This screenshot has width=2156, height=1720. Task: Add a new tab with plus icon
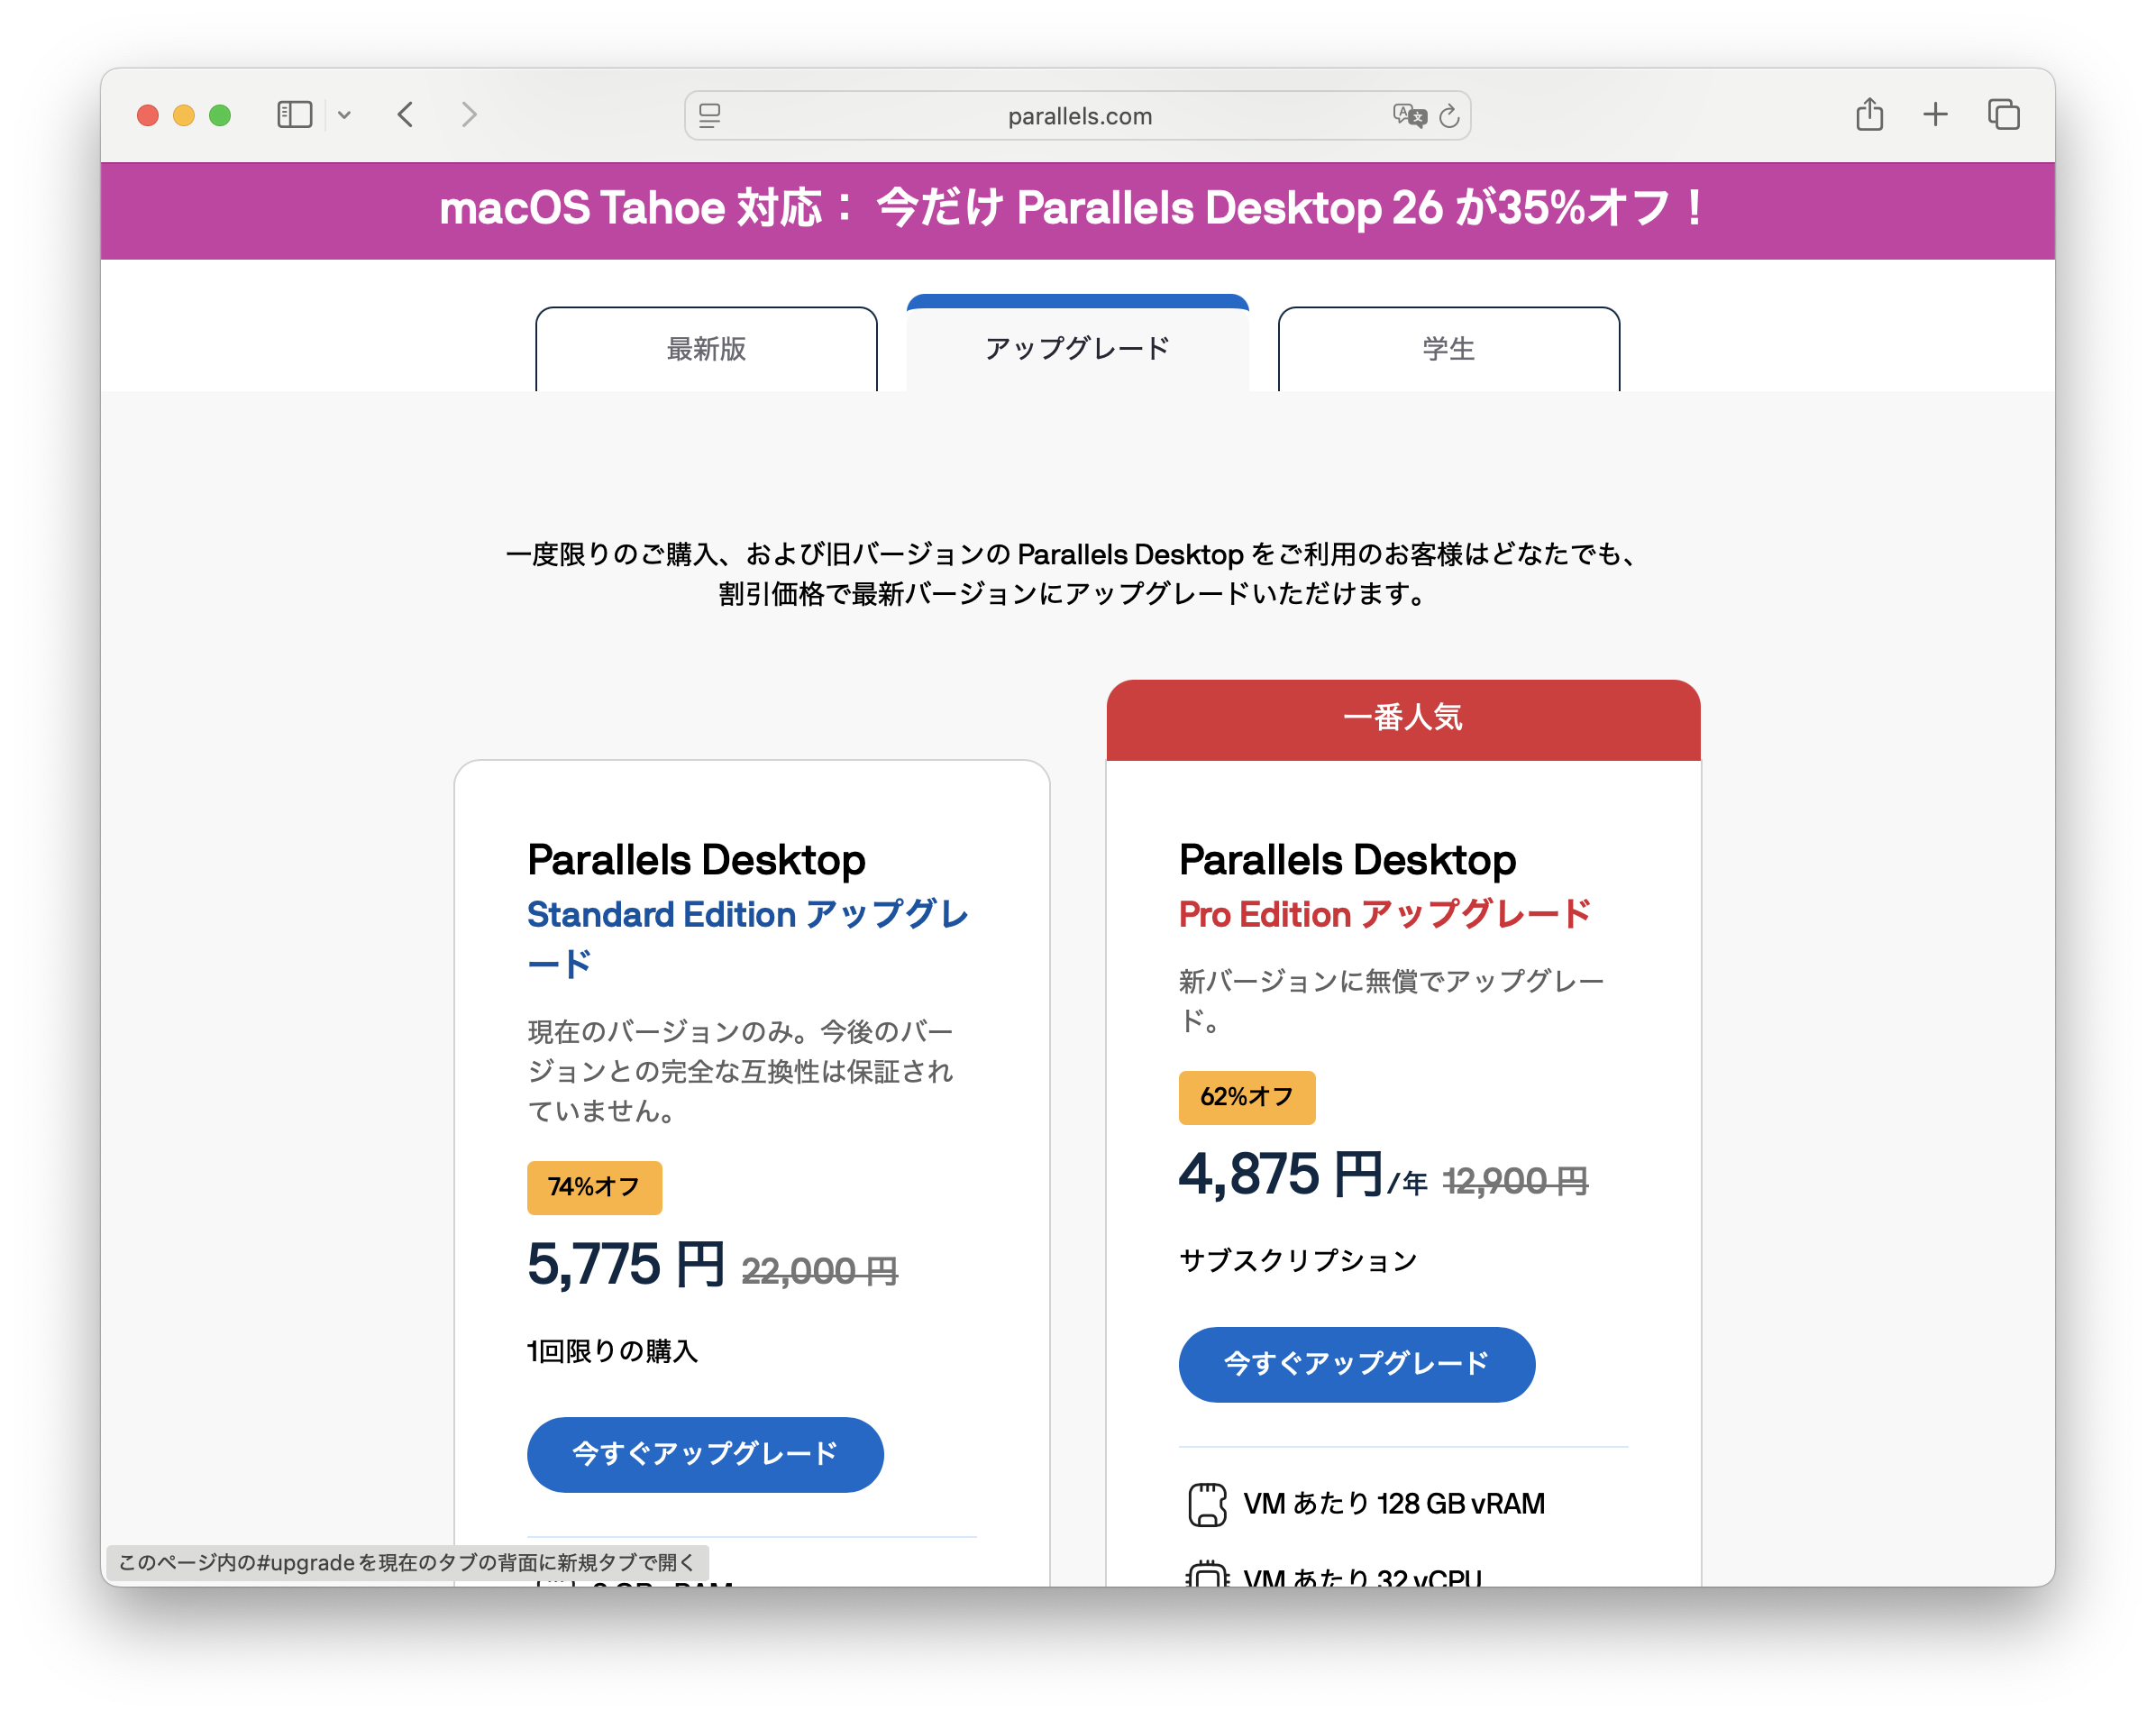point(1935,114)
